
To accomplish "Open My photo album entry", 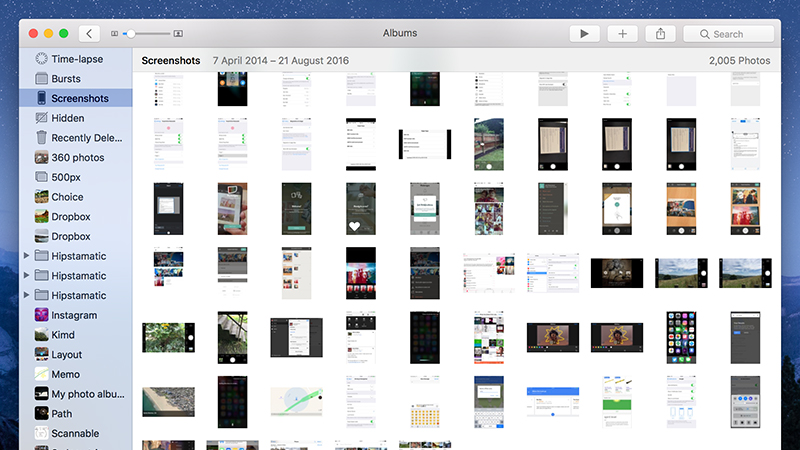I will [x=76, y=394].
